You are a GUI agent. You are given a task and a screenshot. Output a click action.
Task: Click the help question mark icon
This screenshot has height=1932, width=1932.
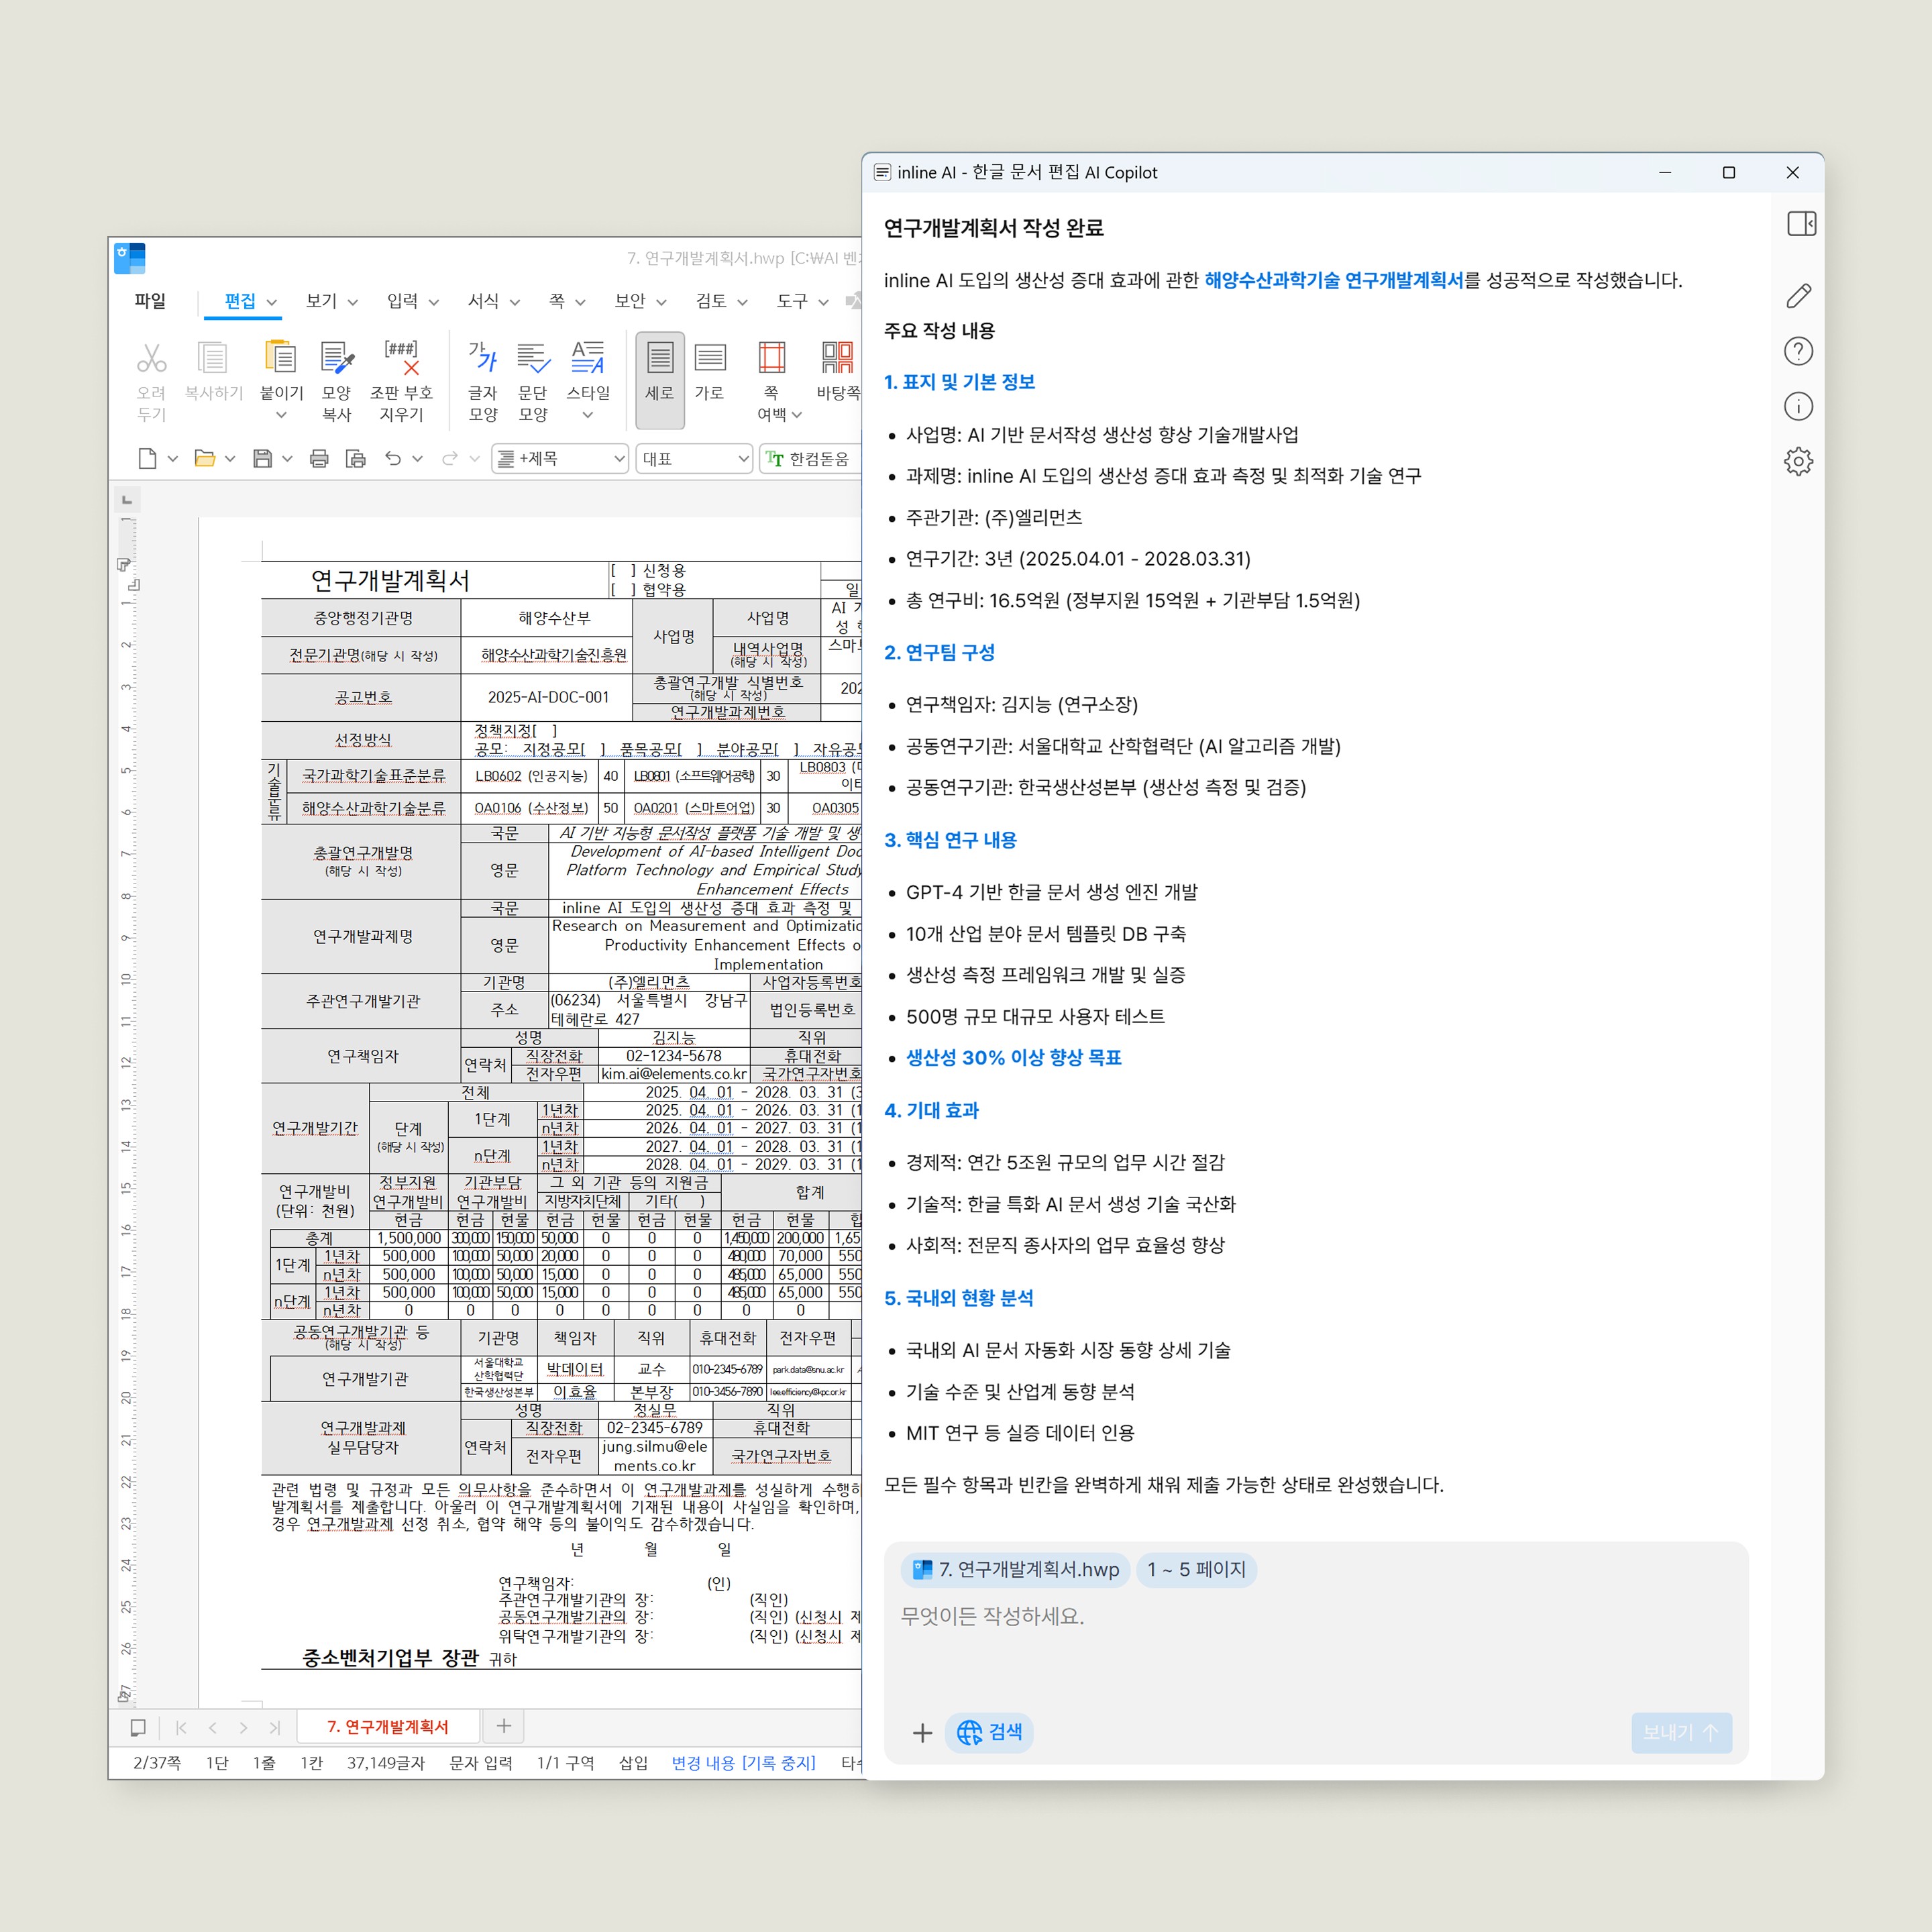(x=1798, y=351)
